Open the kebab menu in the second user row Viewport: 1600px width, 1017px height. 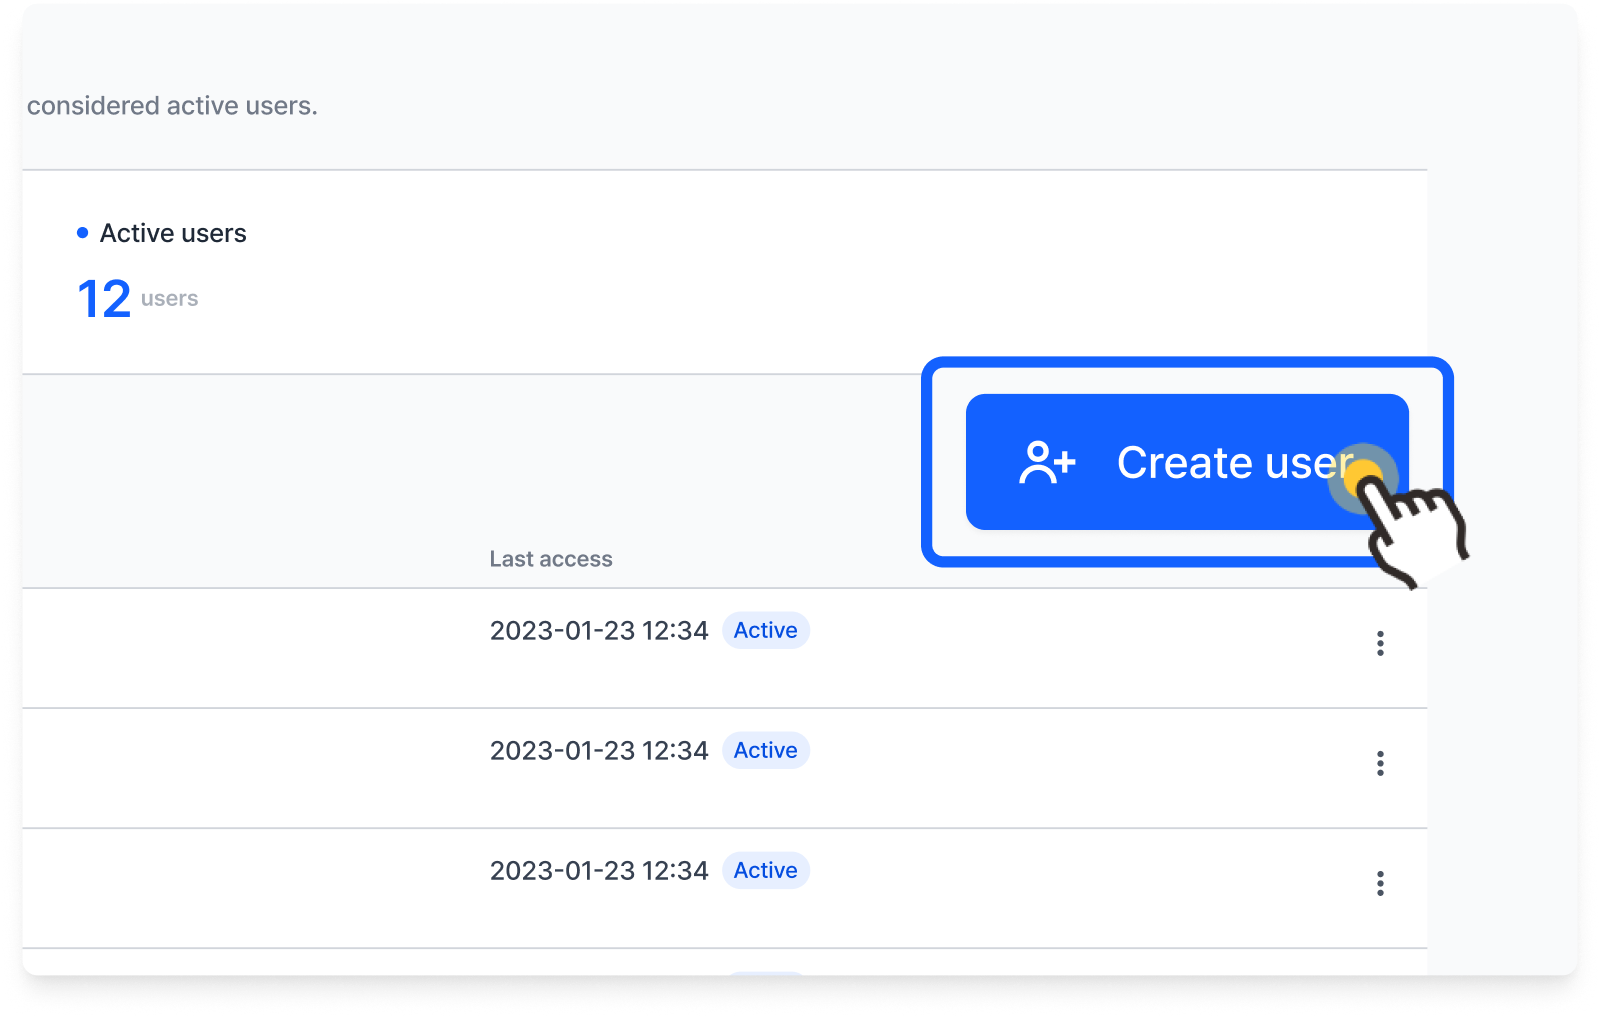[1380, 764]
